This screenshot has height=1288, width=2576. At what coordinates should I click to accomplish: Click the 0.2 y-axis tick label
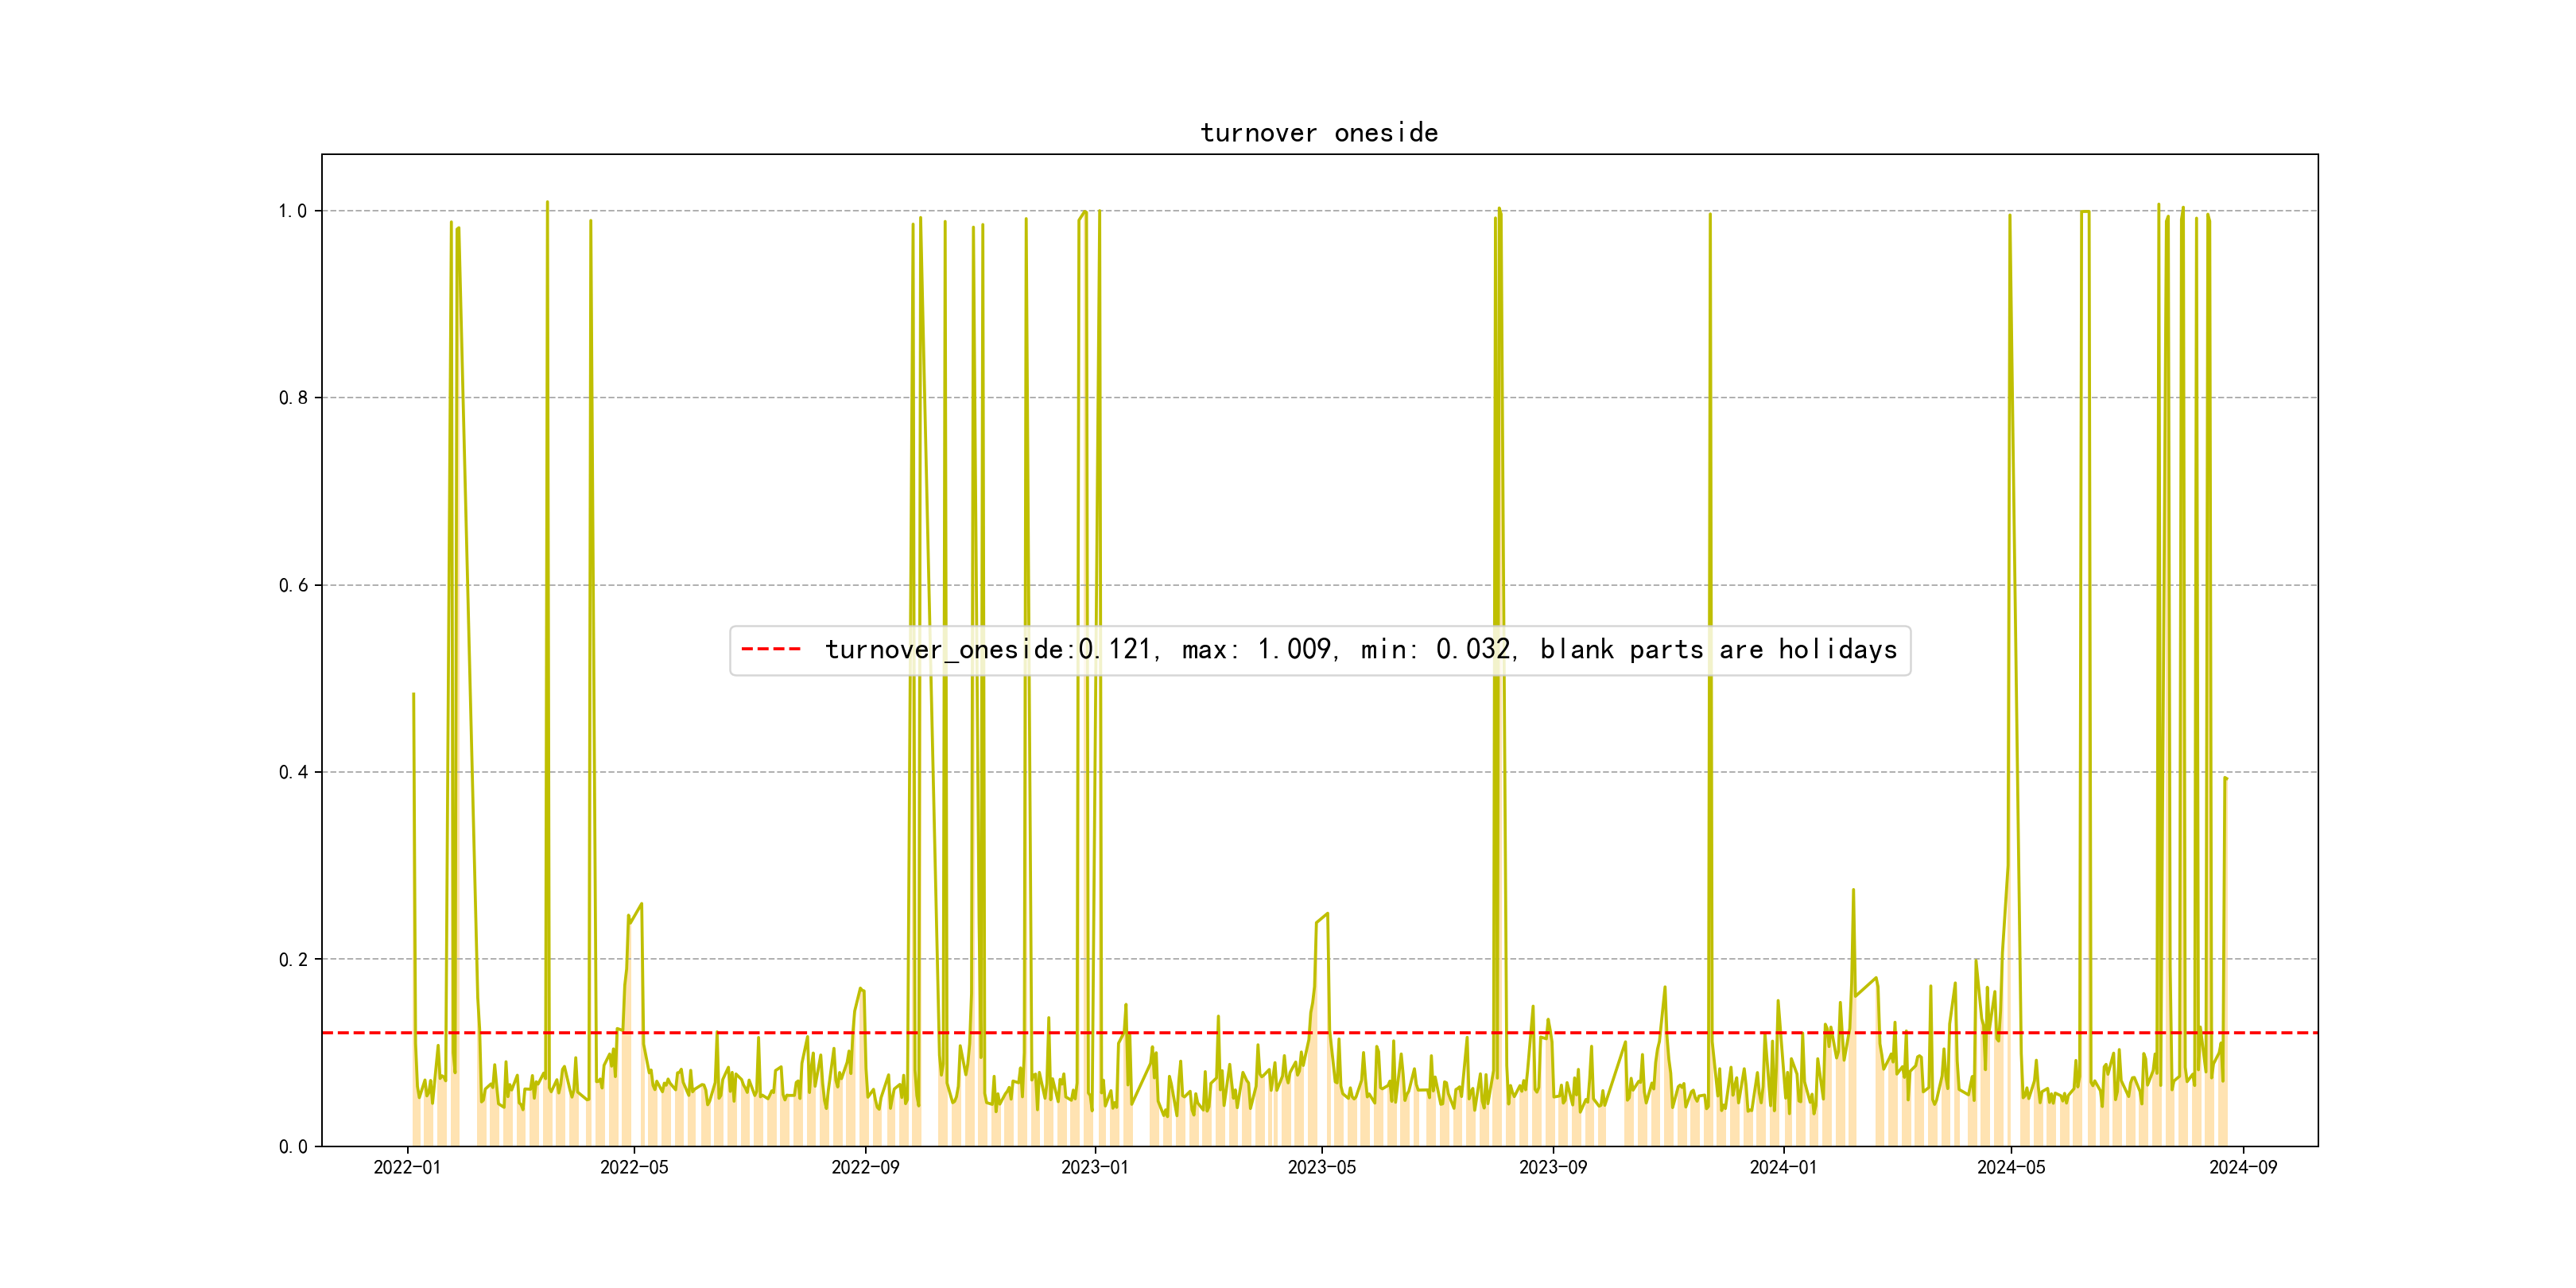[x=292, y=959]
